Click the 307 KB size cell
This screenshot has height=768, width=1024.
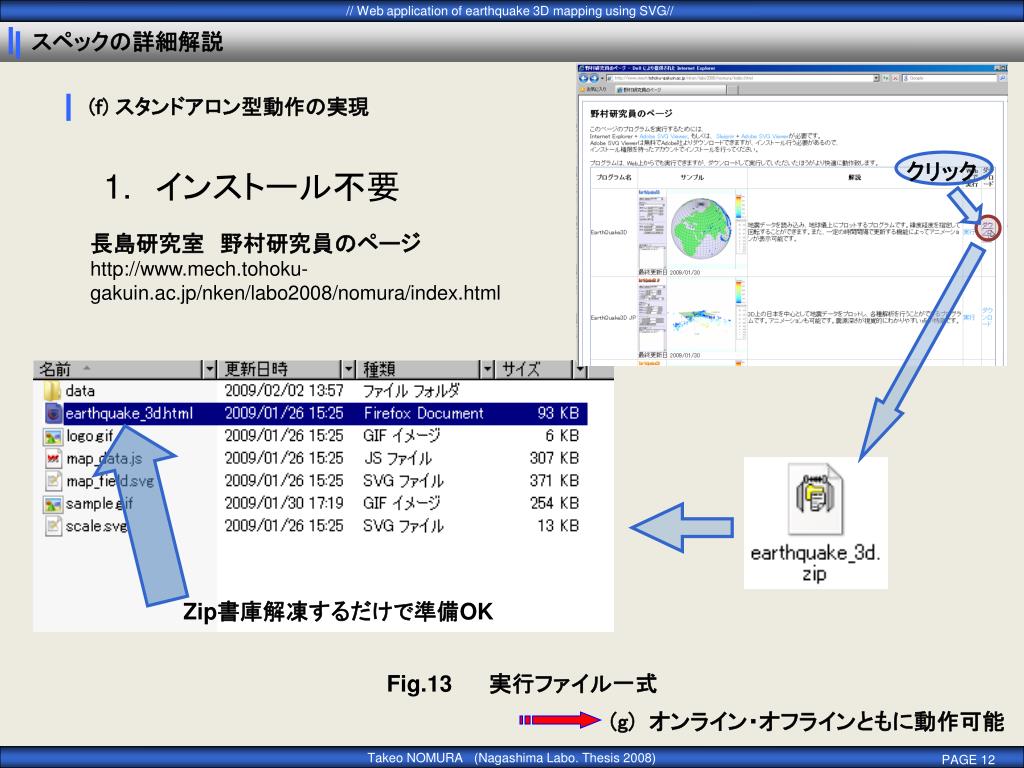[554, 458]
